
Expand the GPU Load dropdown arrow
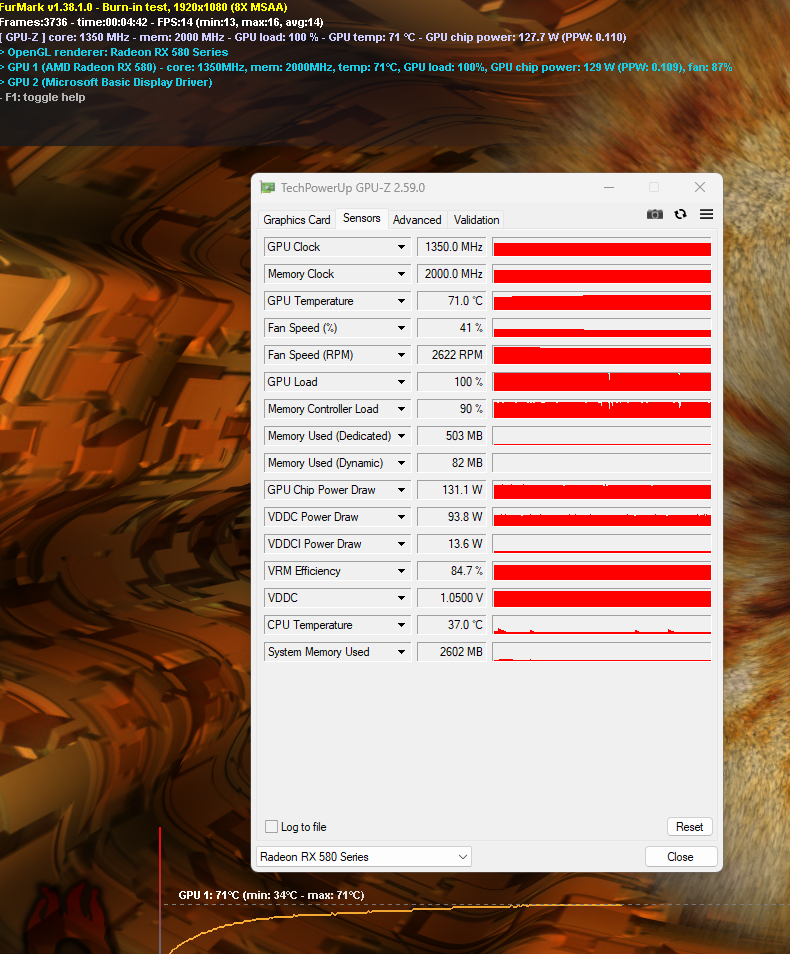click(401, 381)
